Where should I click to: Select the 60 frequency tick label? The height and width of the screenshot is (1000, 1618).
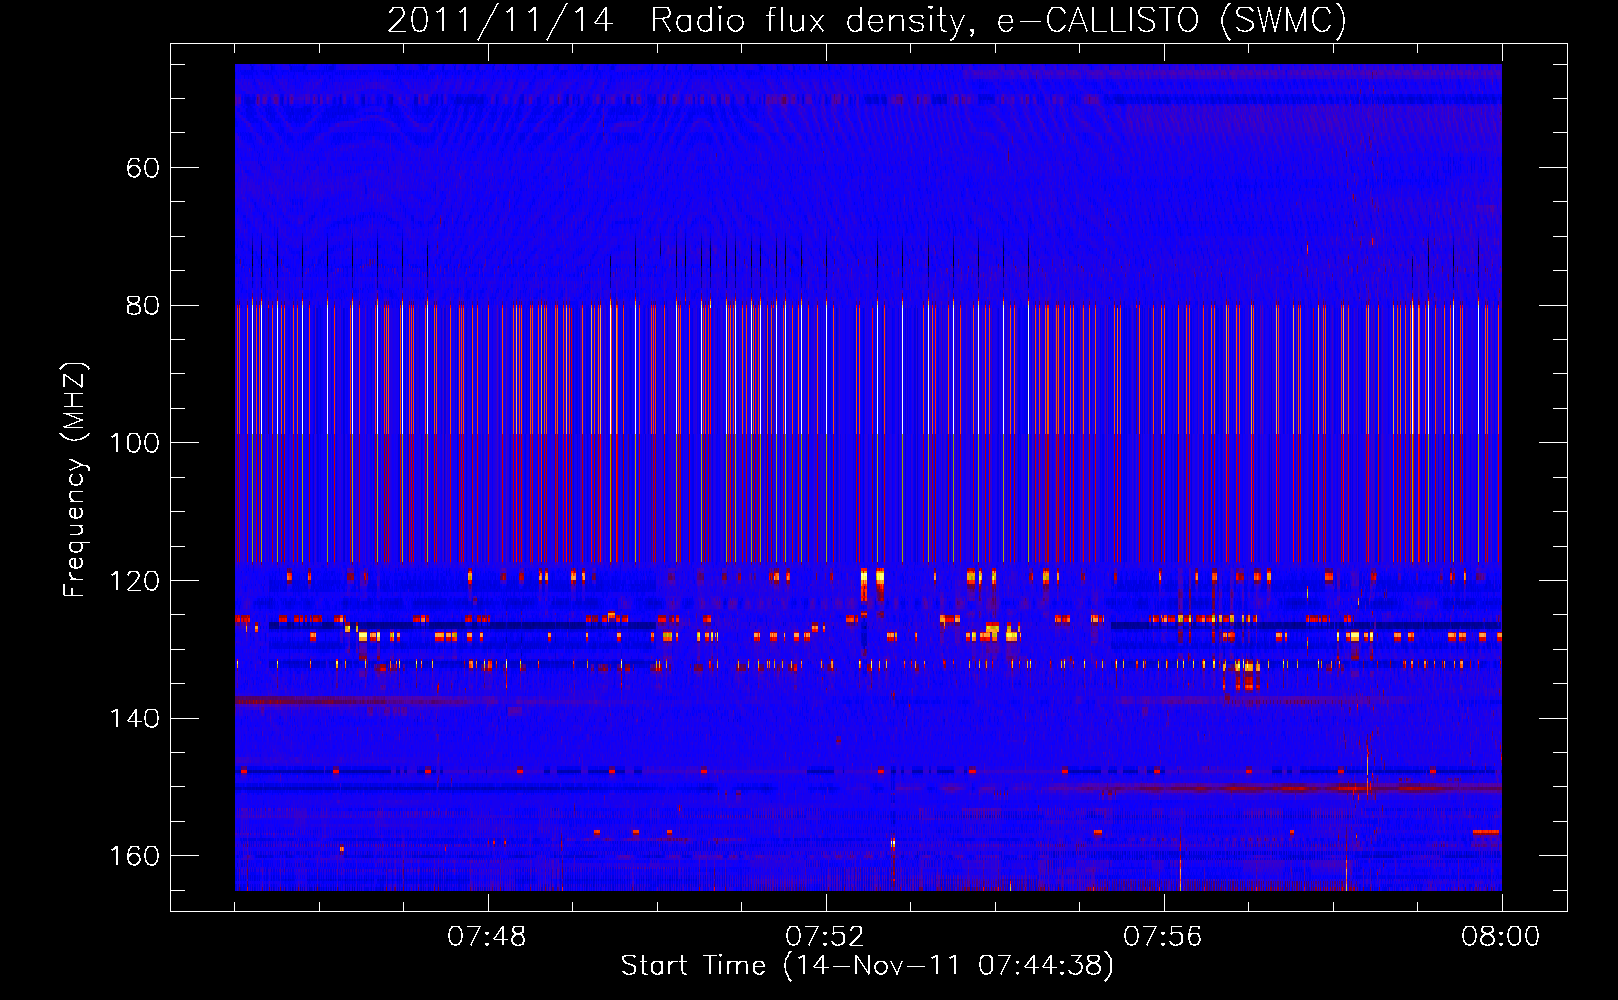click(x=143, y=168)
